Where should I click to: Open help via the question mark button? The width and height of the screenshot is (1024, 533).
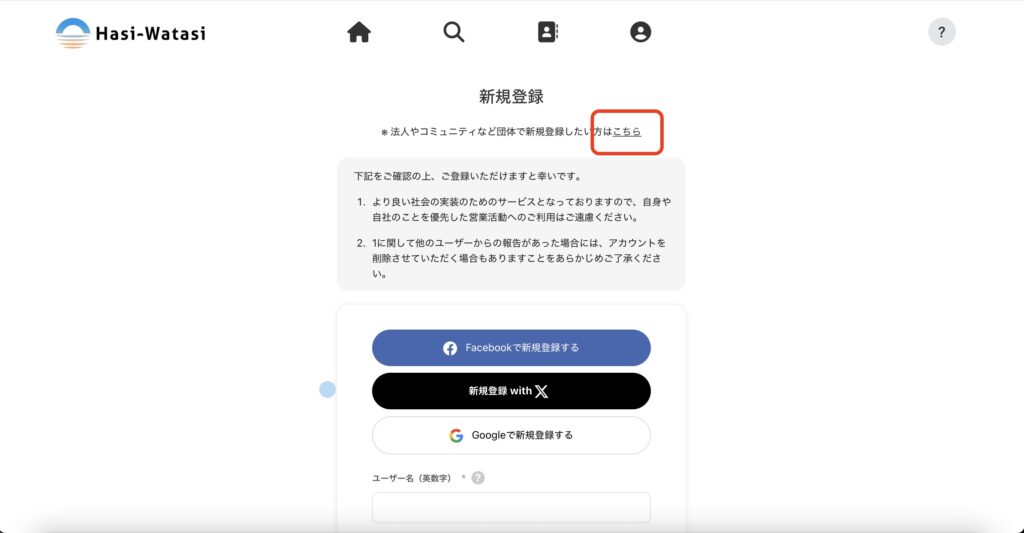pyautogui.click(x=941, y=32)
